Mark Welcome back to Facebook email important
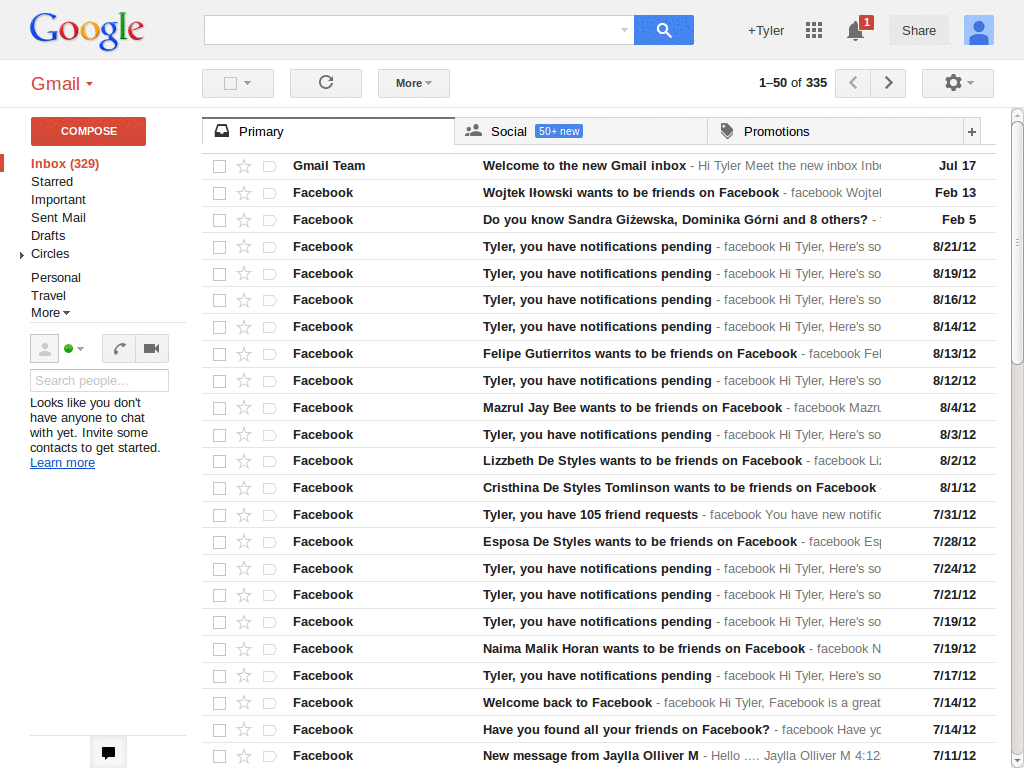 [270, 703]
